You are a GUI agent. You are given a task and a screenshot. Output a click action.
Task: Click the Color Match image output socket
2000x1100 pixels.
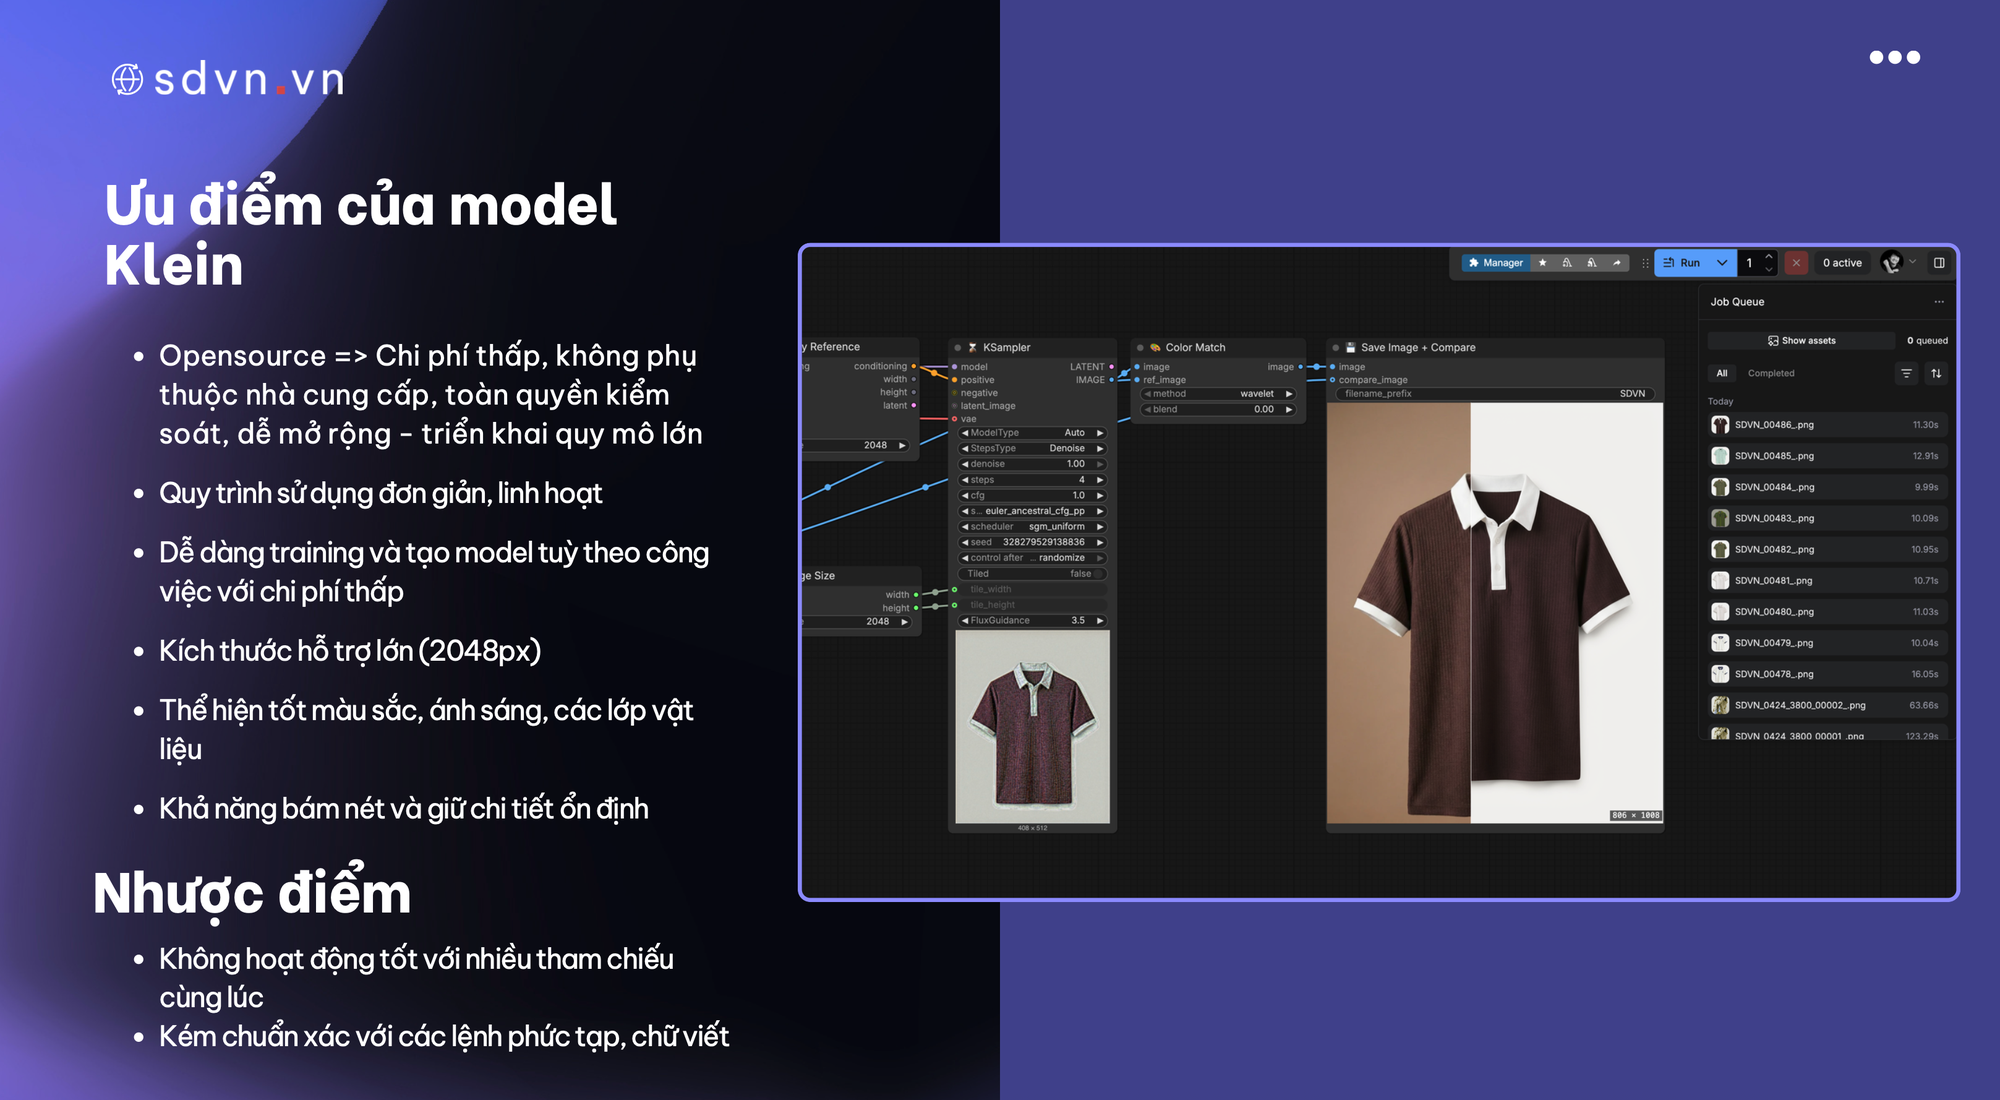(x=1300, y=367)
